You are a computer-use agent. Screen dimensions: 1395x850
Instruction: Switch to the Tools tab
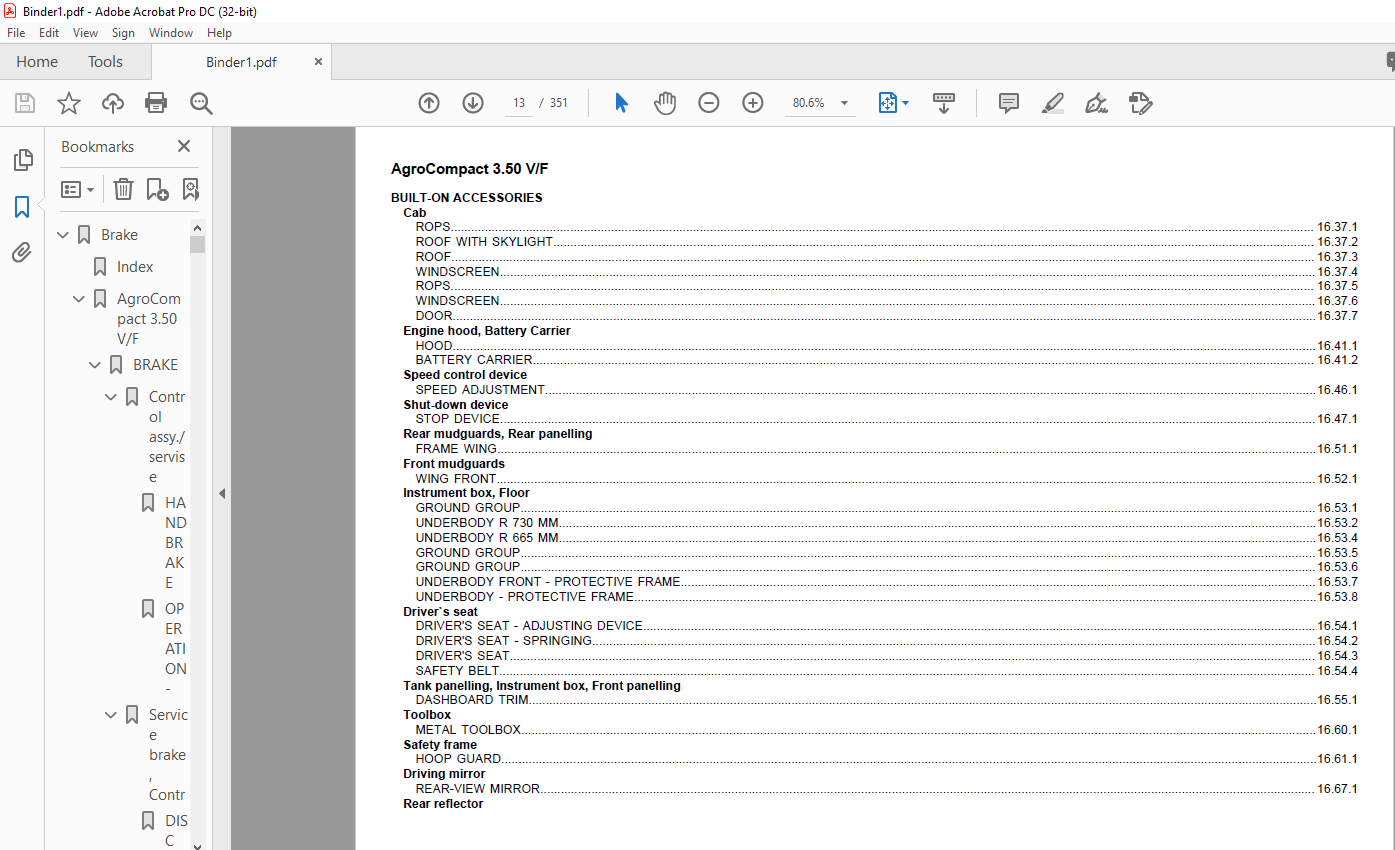coord(105,62)
